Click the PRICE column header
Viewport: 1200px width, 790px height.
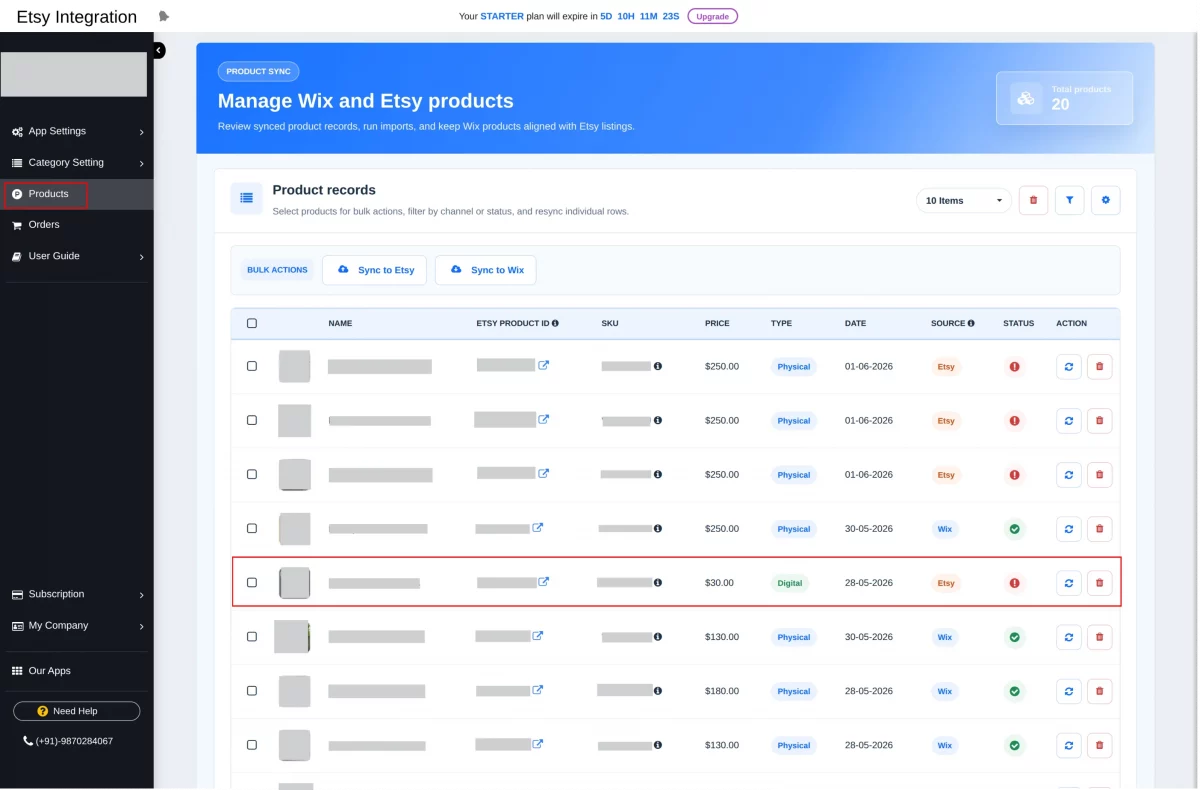pyautogui.click(x=717, y=324)
